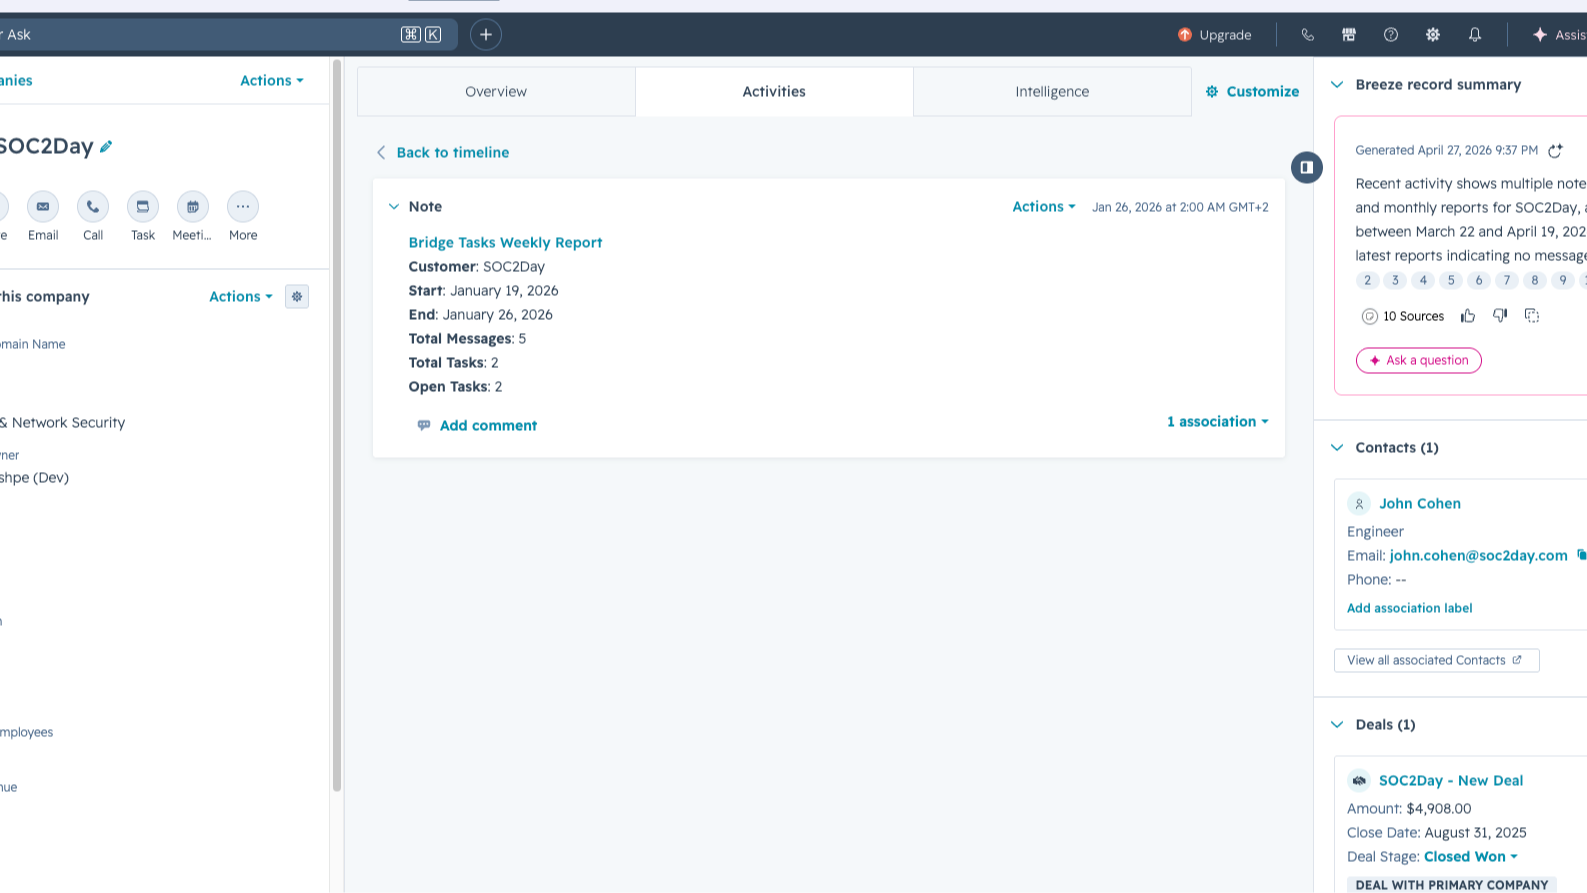Viewport: 1587px width, 893px height.
Task: Click the 'Generated April 27, 2026 9:37 PM' text
Action: click(x=1446, y=150)
